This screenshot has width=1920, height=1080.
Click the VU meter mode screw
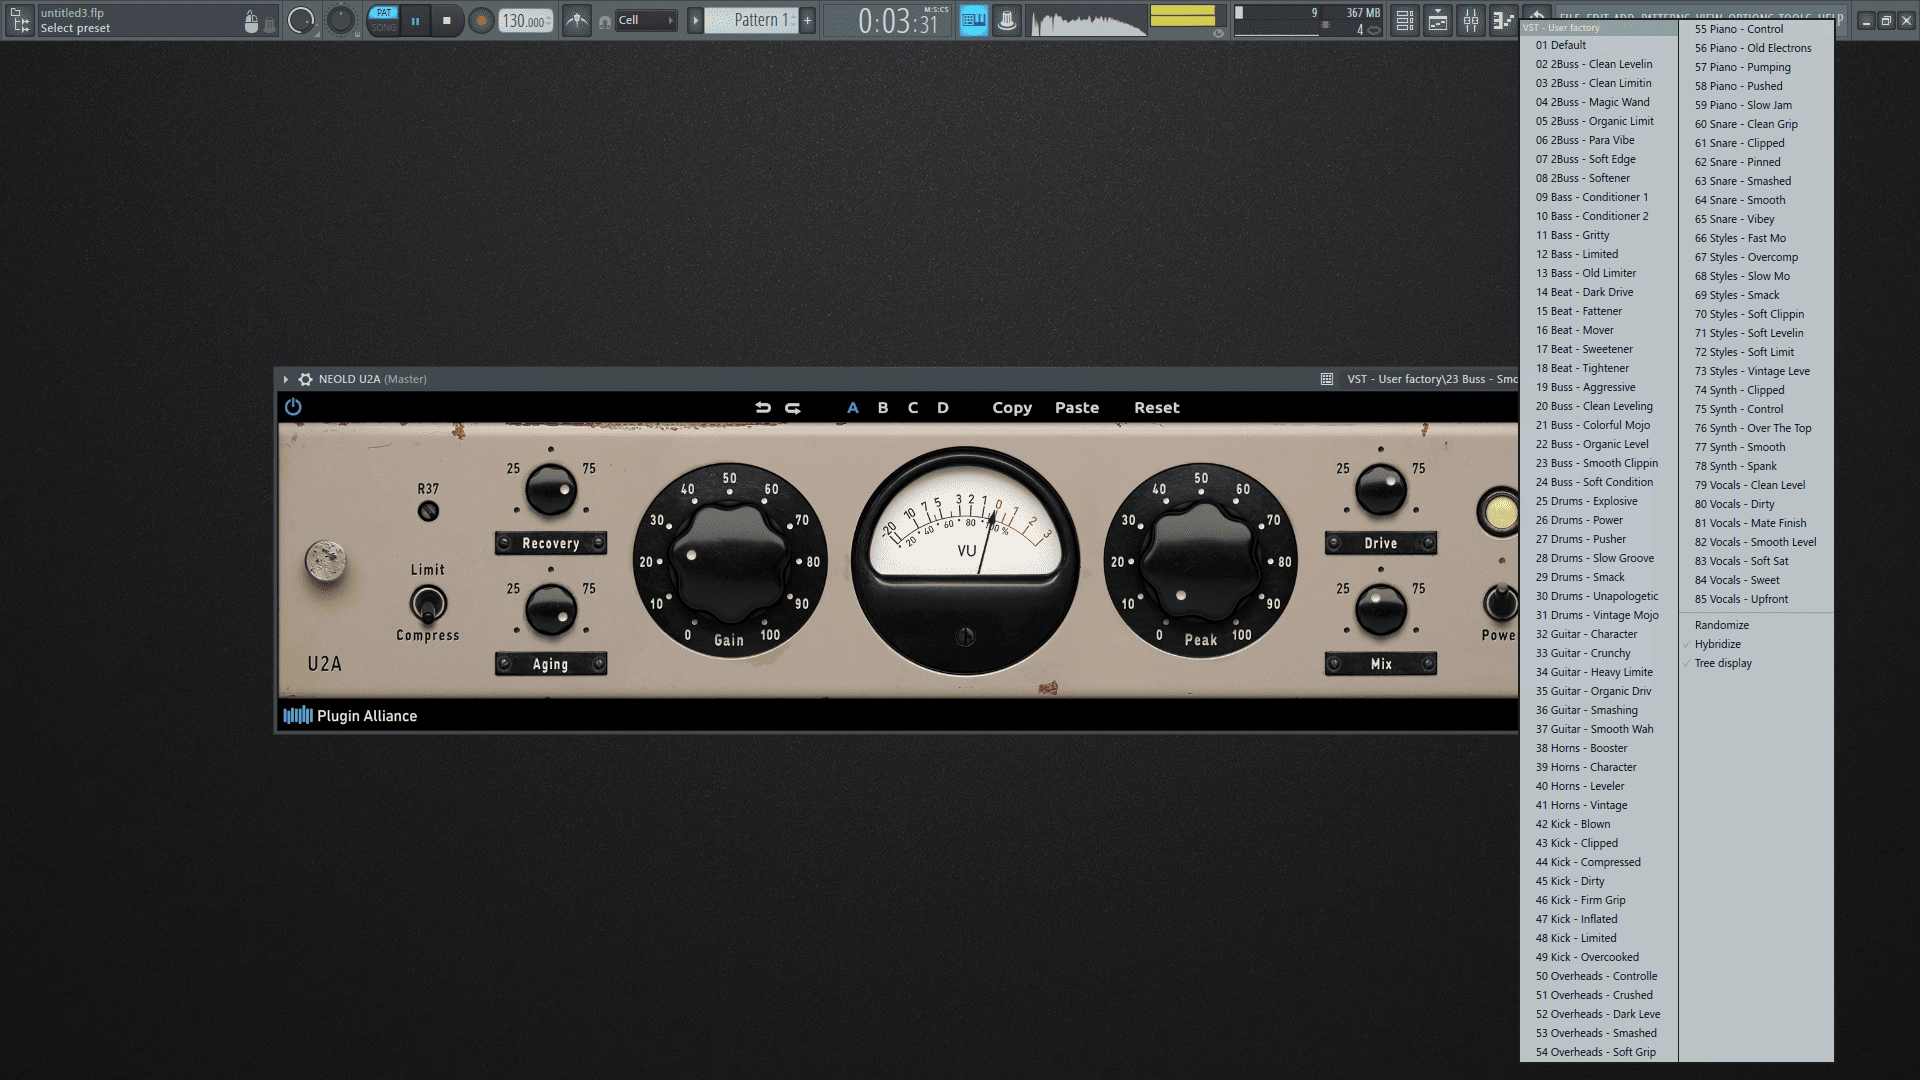pos(965,636)
